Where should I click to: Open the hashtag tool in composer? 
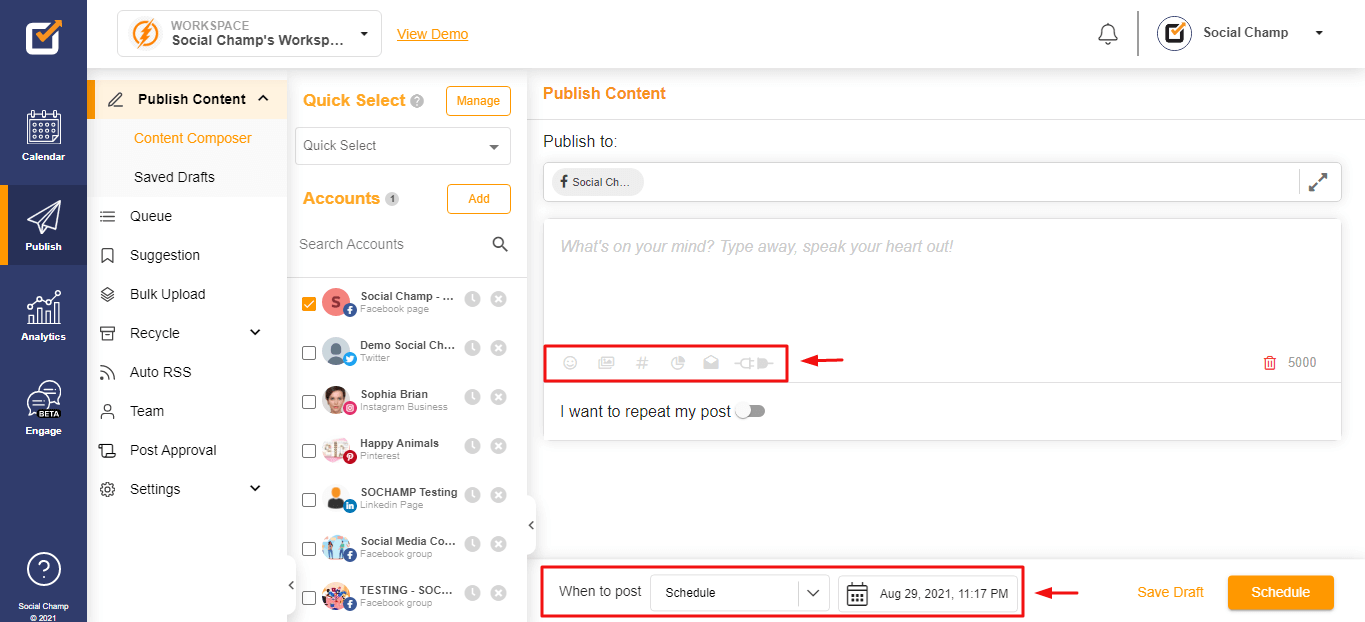tap(642, 363)
